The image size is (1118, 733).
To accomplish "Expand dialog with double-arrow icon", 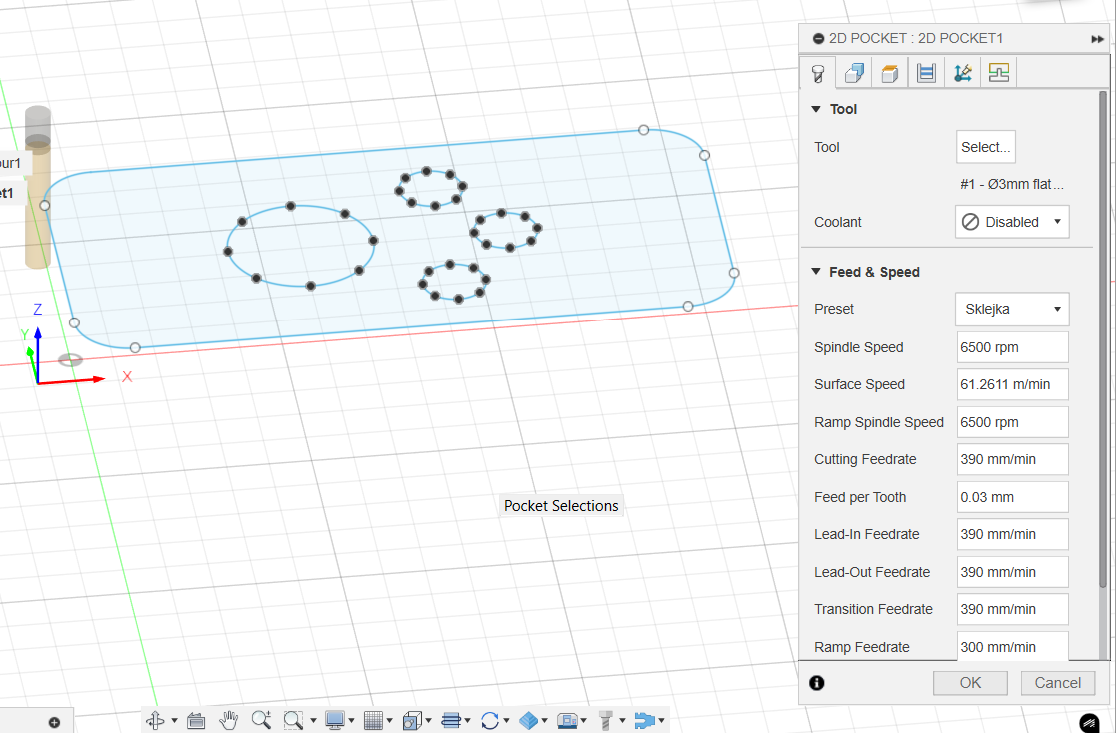I will point(1097,39).
